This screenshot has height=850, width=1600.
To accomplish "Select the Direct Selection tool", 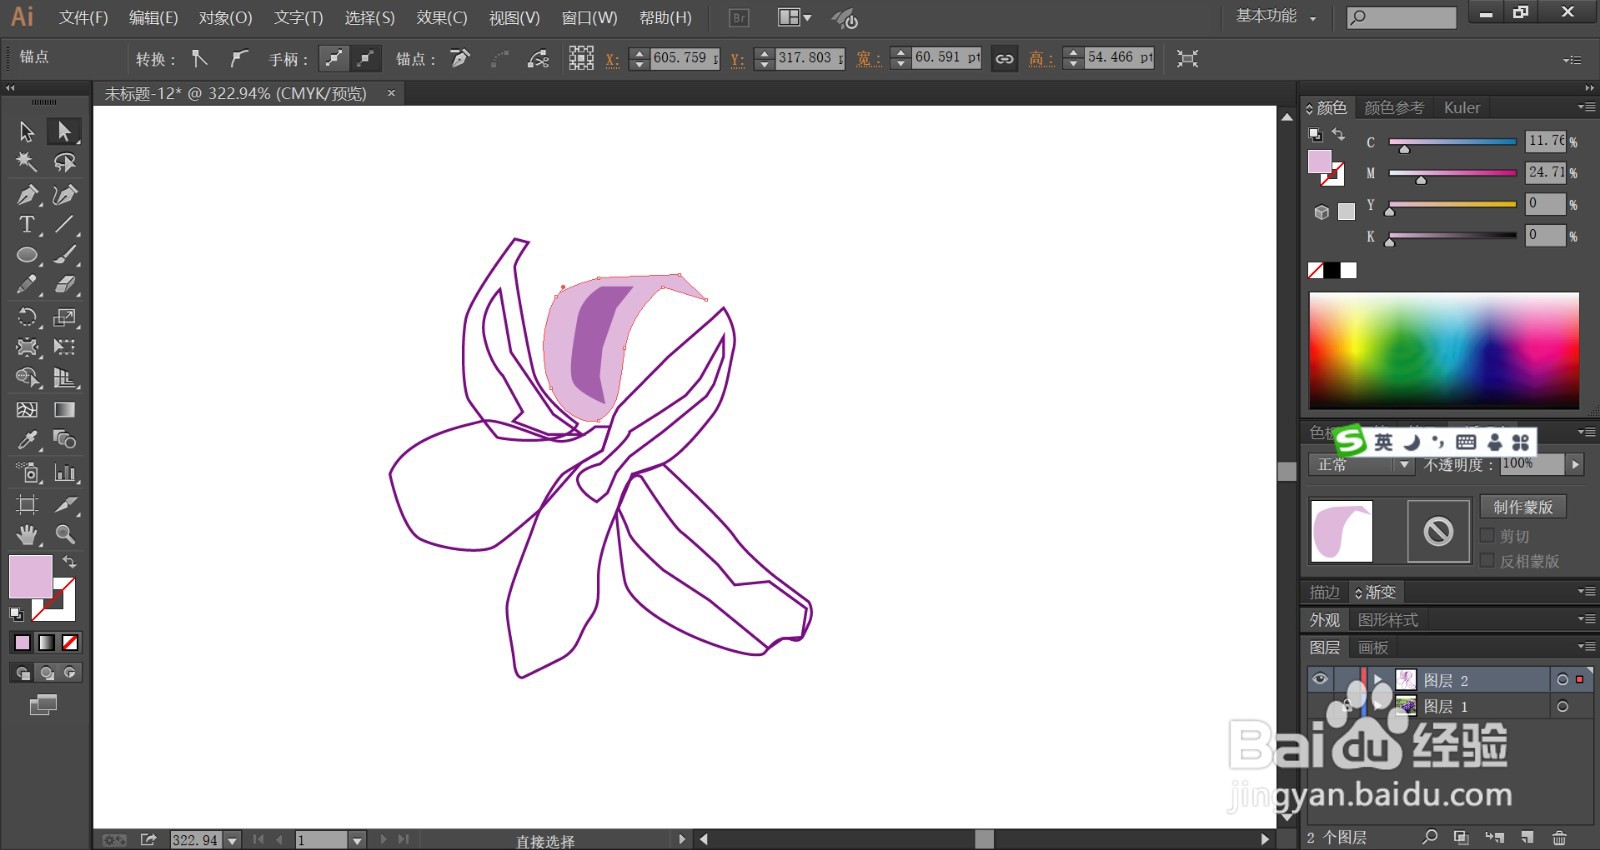I will tap(64, 131).
